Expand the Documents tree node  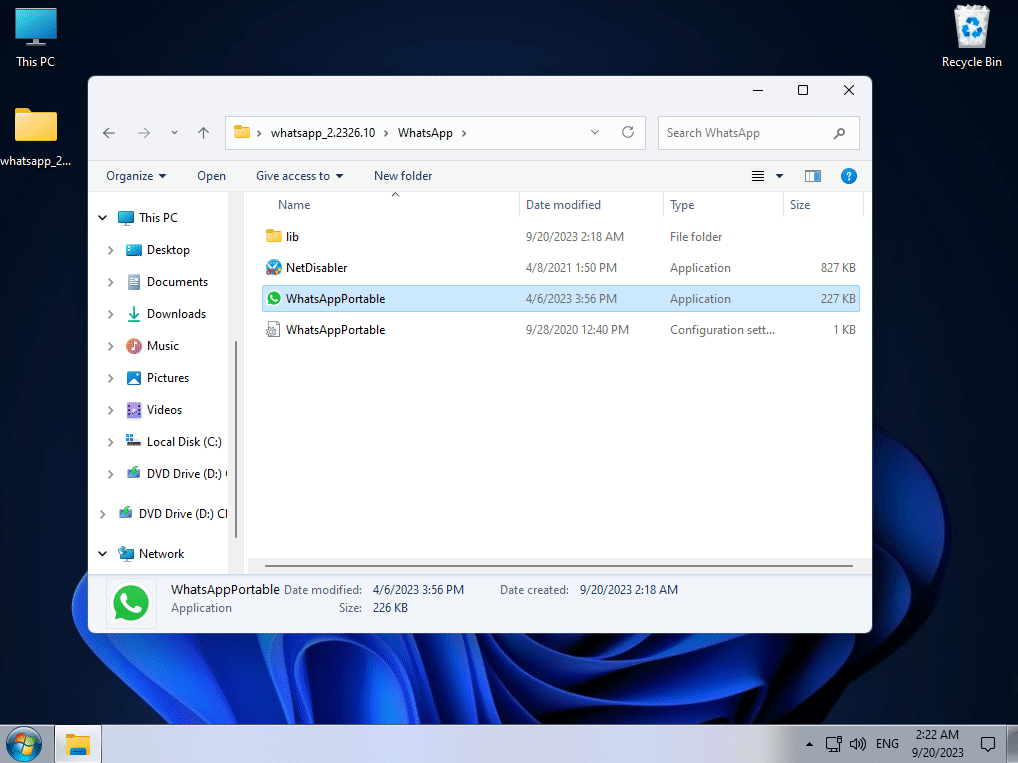[x=110, y=282]
